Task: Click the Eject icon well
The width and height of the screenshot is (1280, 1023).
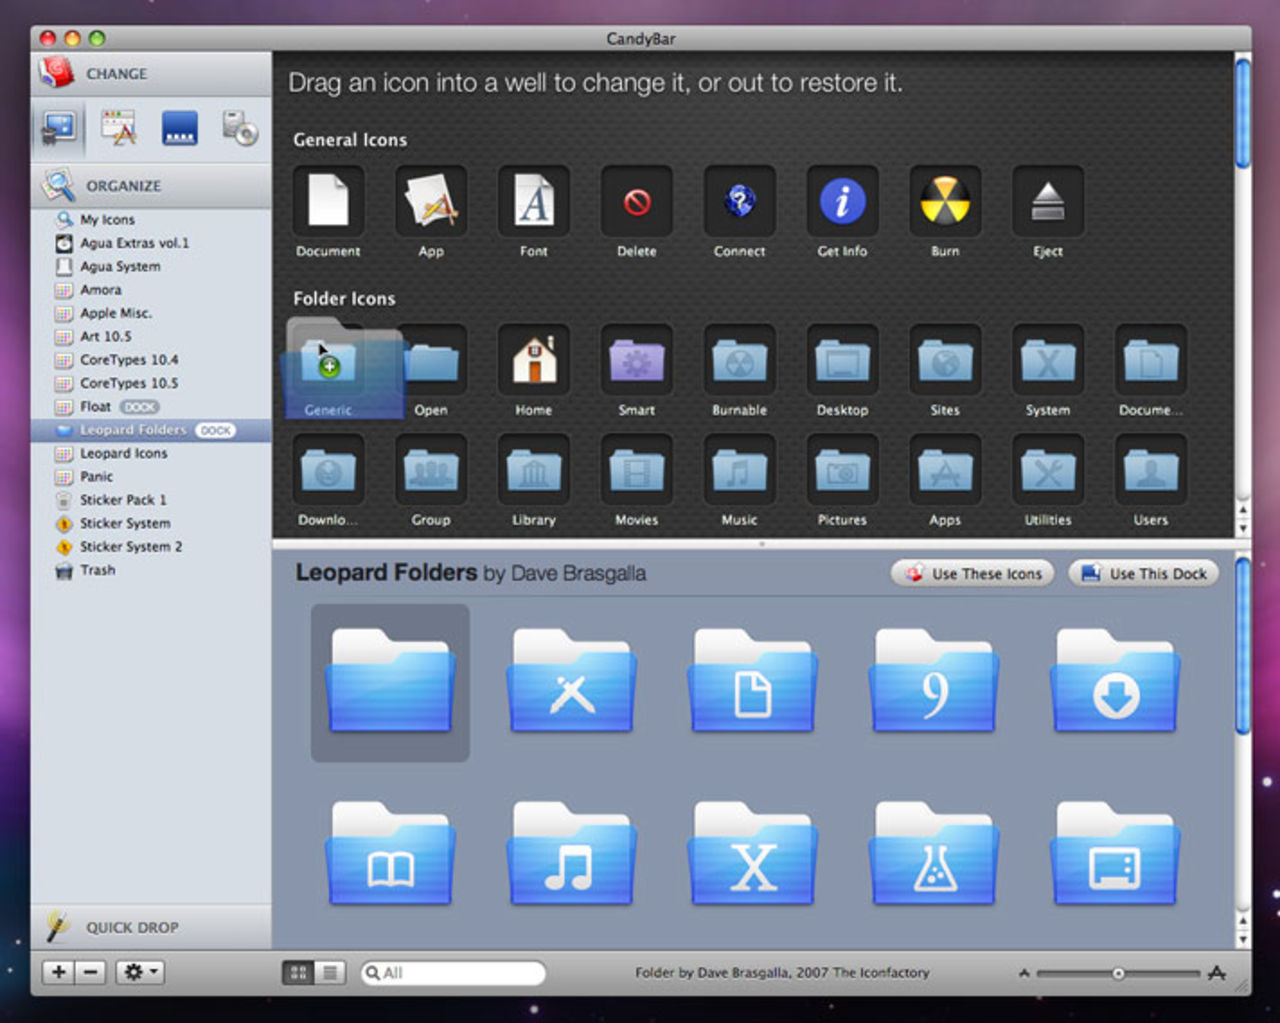Action: (x=1047, y=202)
